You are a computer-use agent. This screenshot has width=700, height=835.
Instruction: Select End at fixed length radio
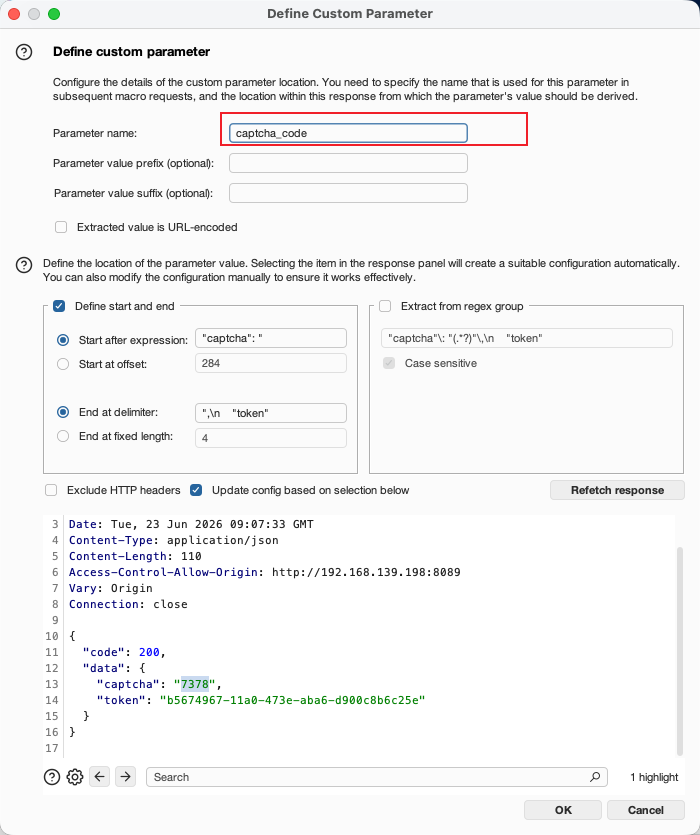click(63, 436)
